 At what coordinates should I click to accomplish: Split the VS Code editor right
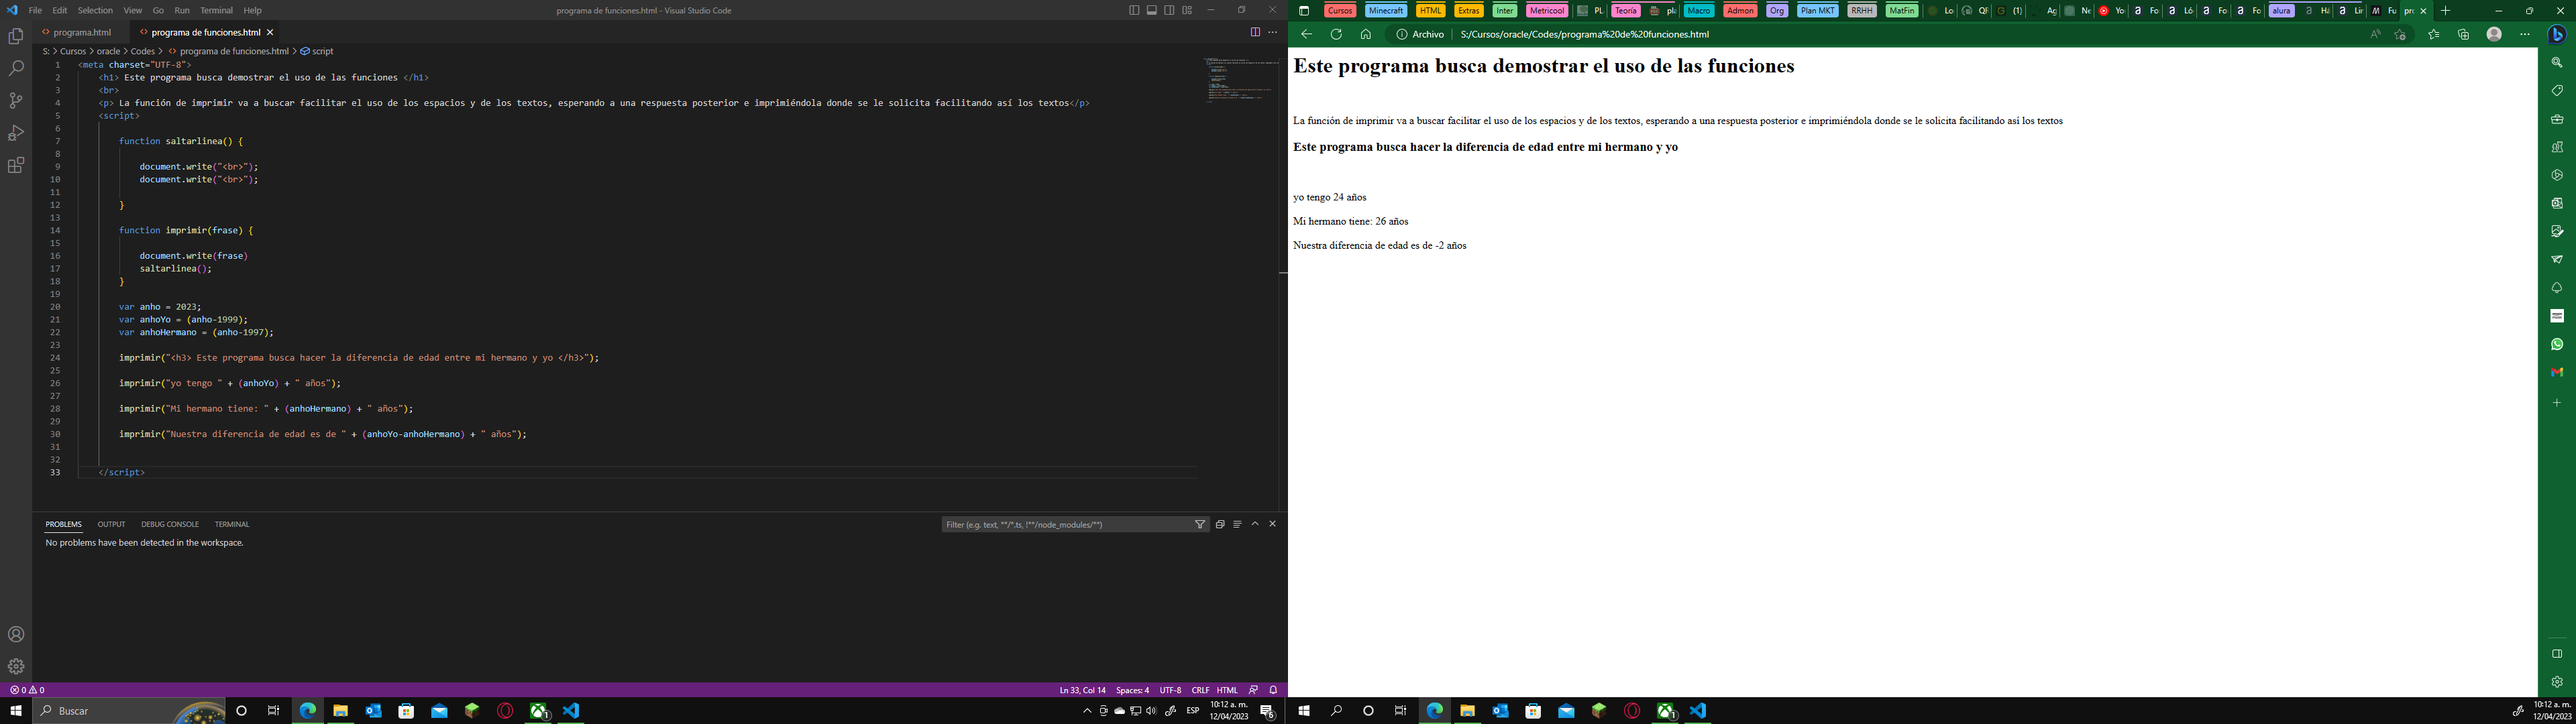point(1255,32)
